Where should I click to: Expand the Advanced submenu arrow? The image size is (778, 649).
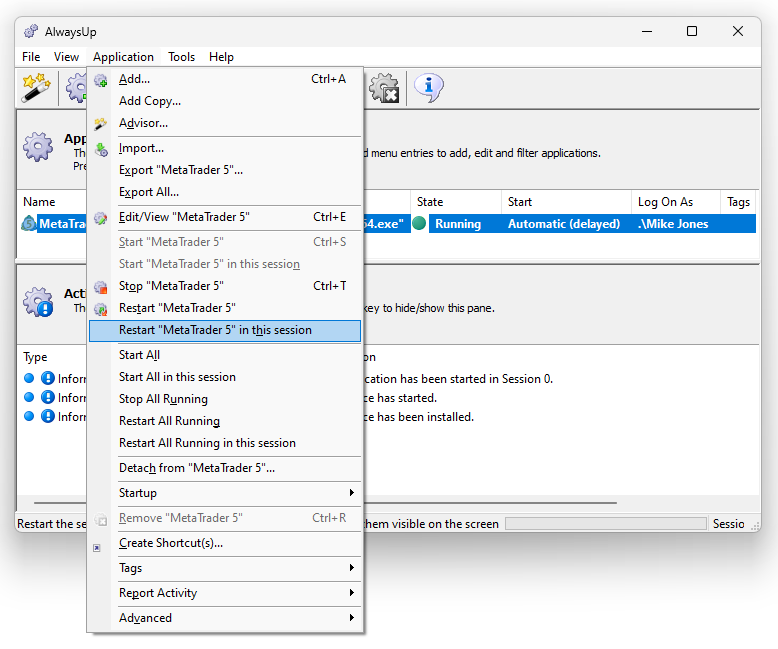(x=351, y=618)
